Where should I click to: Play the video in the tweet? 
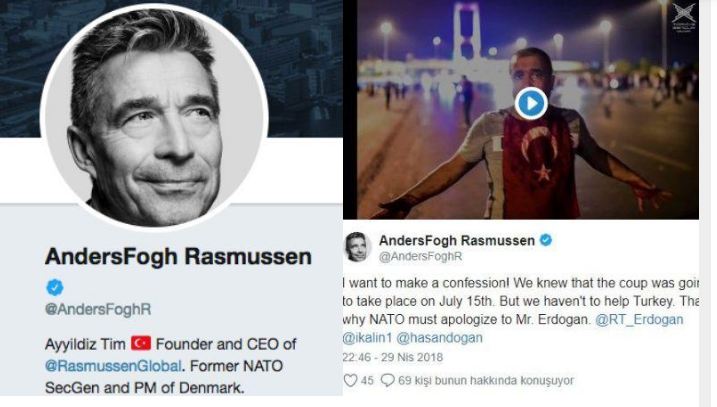(x=531, y=104)
